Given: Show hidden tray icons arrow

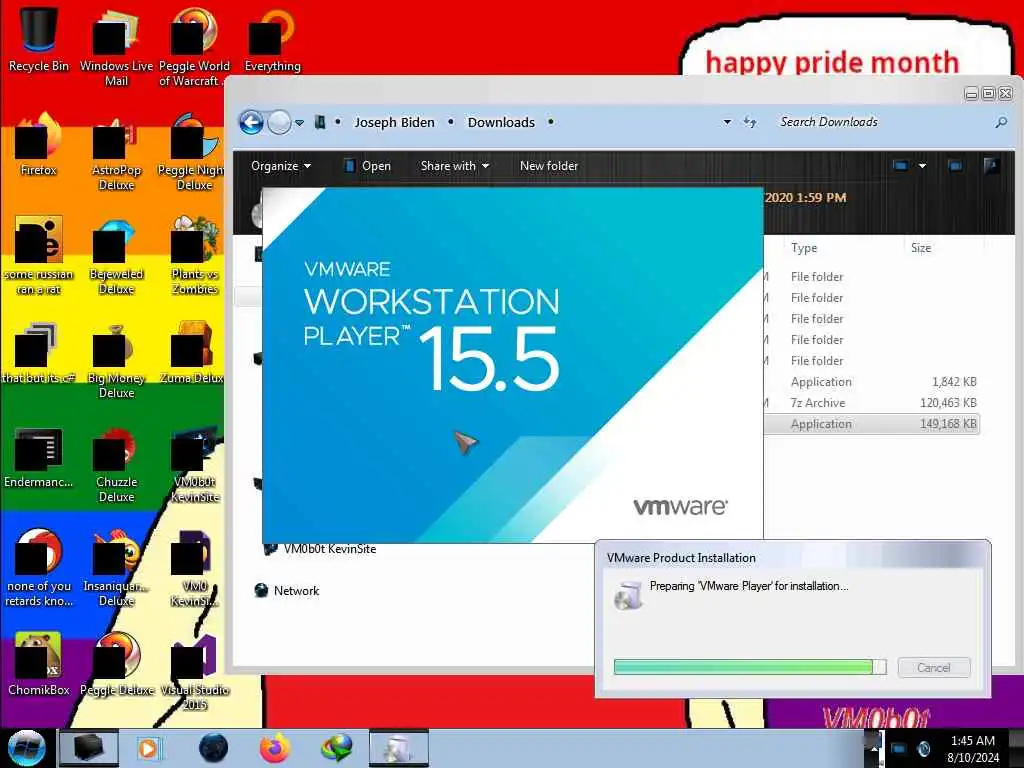Looking at the screenshot, I should [874, 748].
